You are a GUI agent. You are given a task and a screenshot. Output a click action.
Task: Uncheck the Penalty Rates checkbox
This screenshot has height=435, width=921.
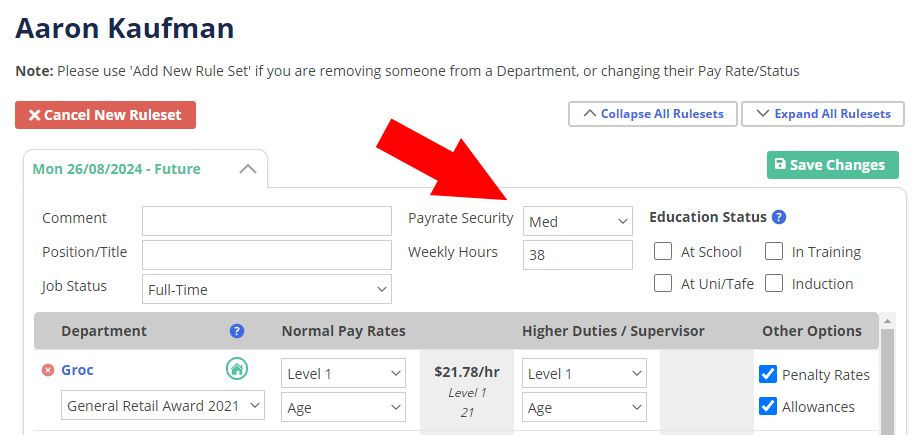click(x=768, y=375)
